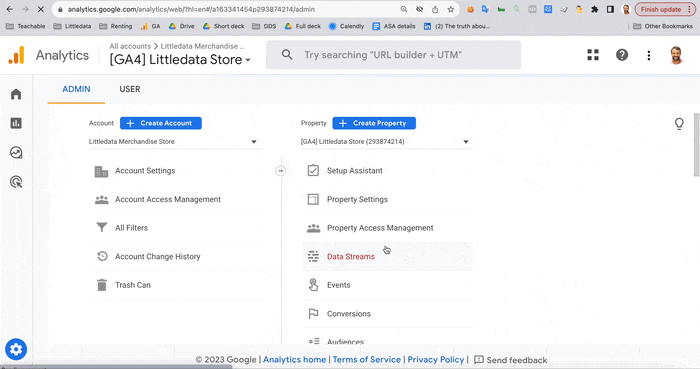Click the circular arrow between Account and Property columns

(280, 171)
